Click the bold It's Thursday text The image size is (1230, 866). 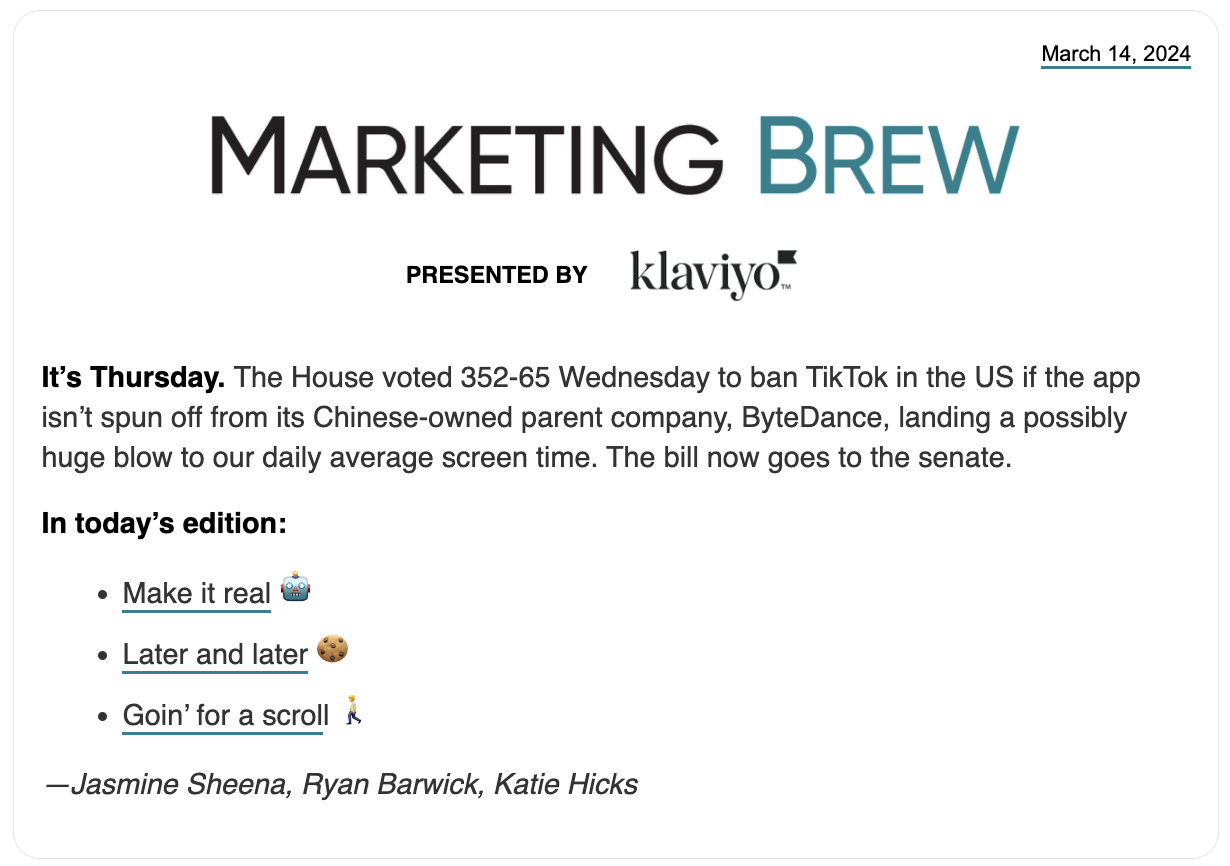(x=133, y=378)
